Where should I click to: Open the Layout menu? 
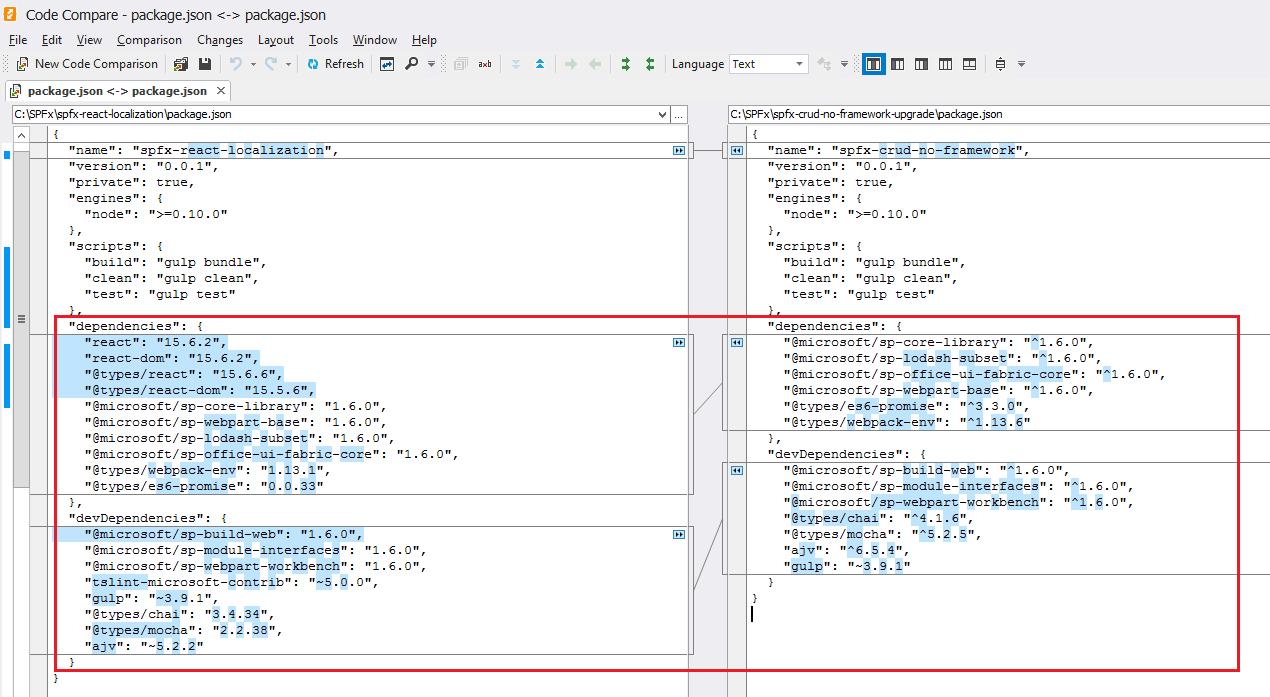coord(275,40)
